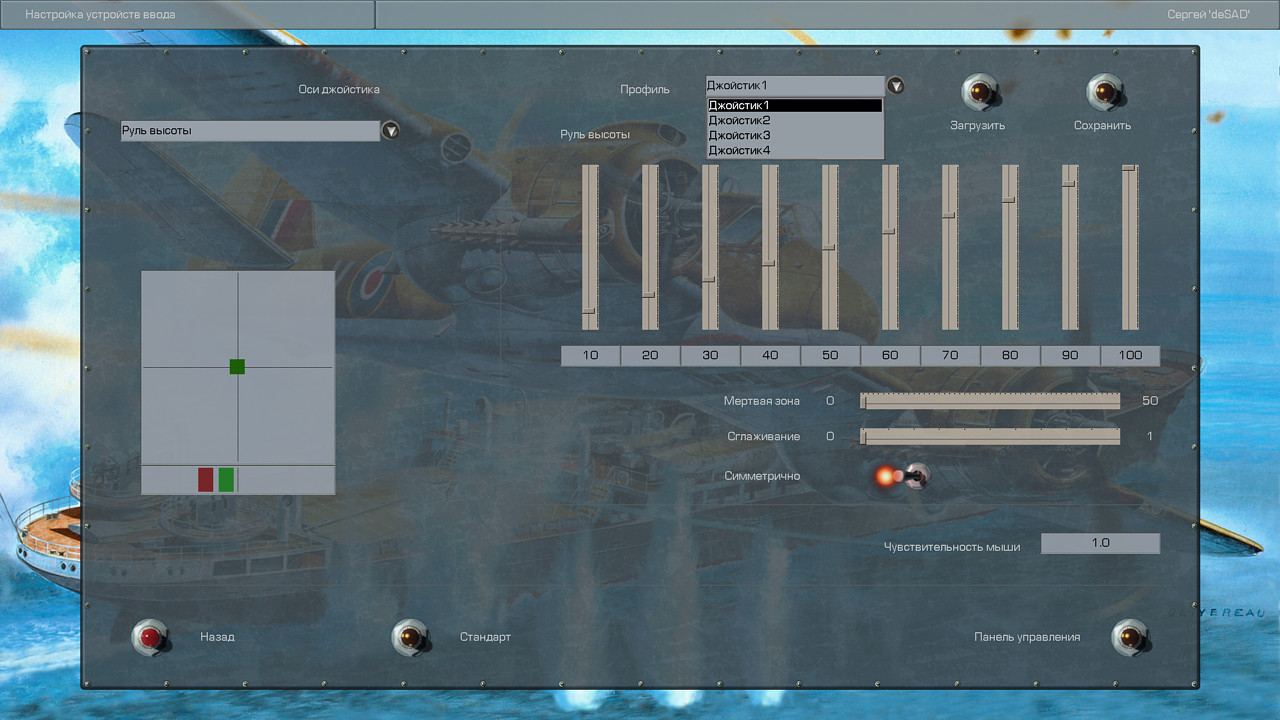Click the Загрузить label
This screenshot has width=1280, height=720.
tap(977, 126)
